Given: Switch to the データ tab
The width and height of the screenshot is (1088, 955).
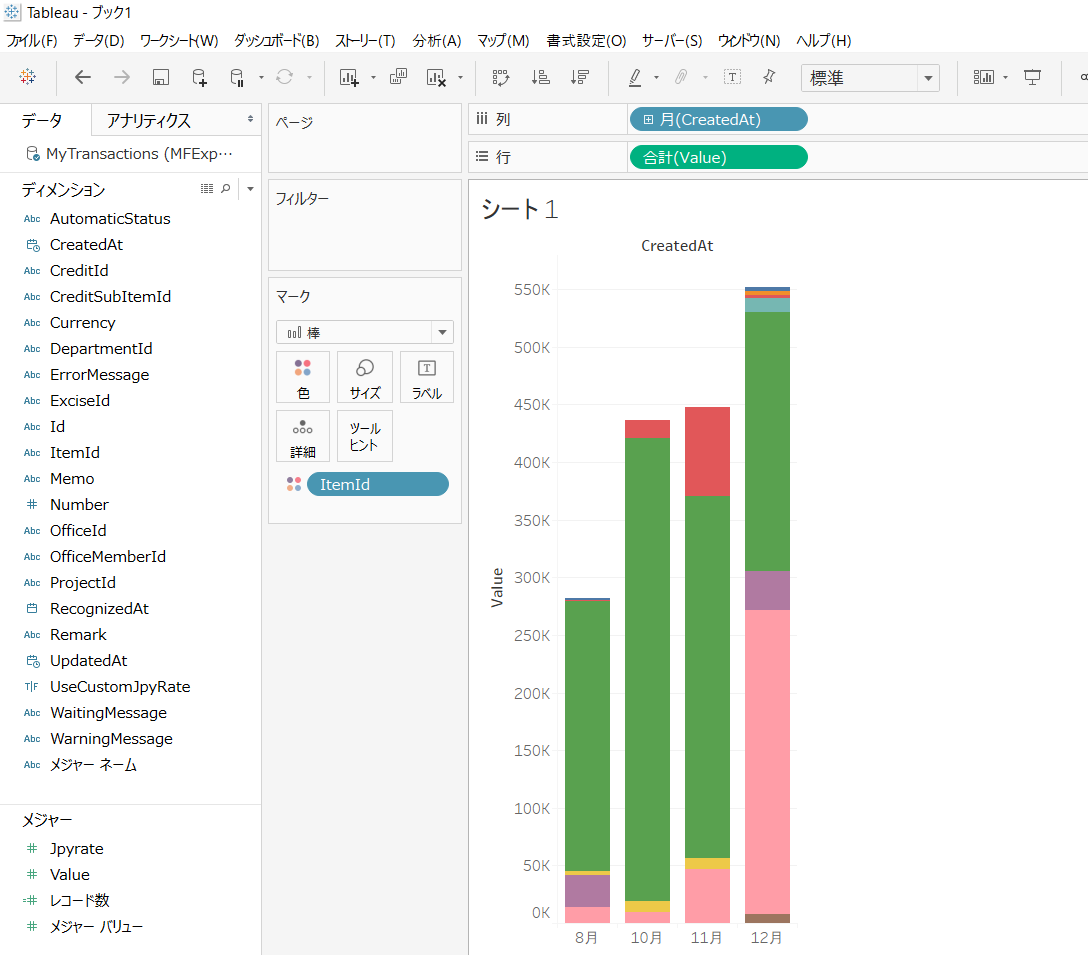Looking at the screenshot, I should 42,121.
